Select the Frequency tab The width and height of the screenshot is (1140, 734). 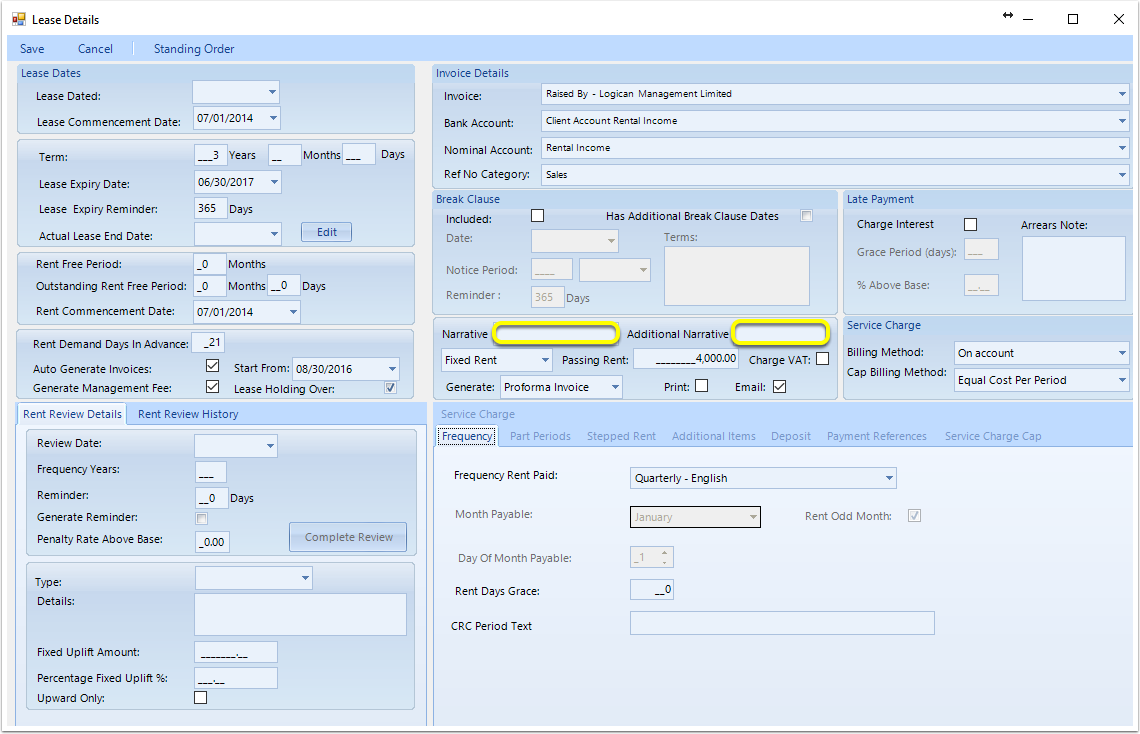point(467,436)
